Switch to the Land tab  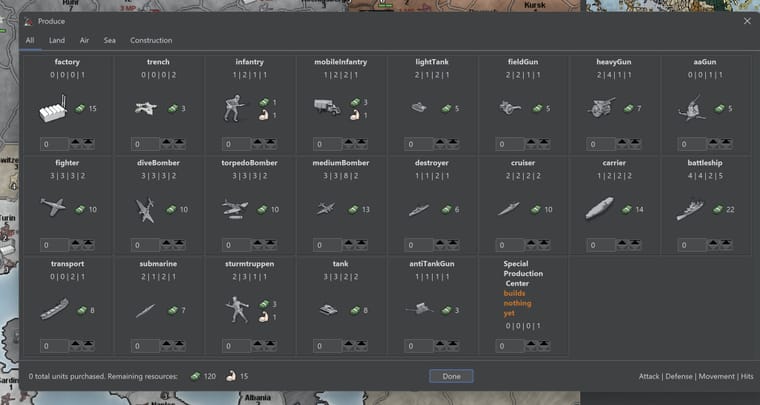(x=57, y=41)
